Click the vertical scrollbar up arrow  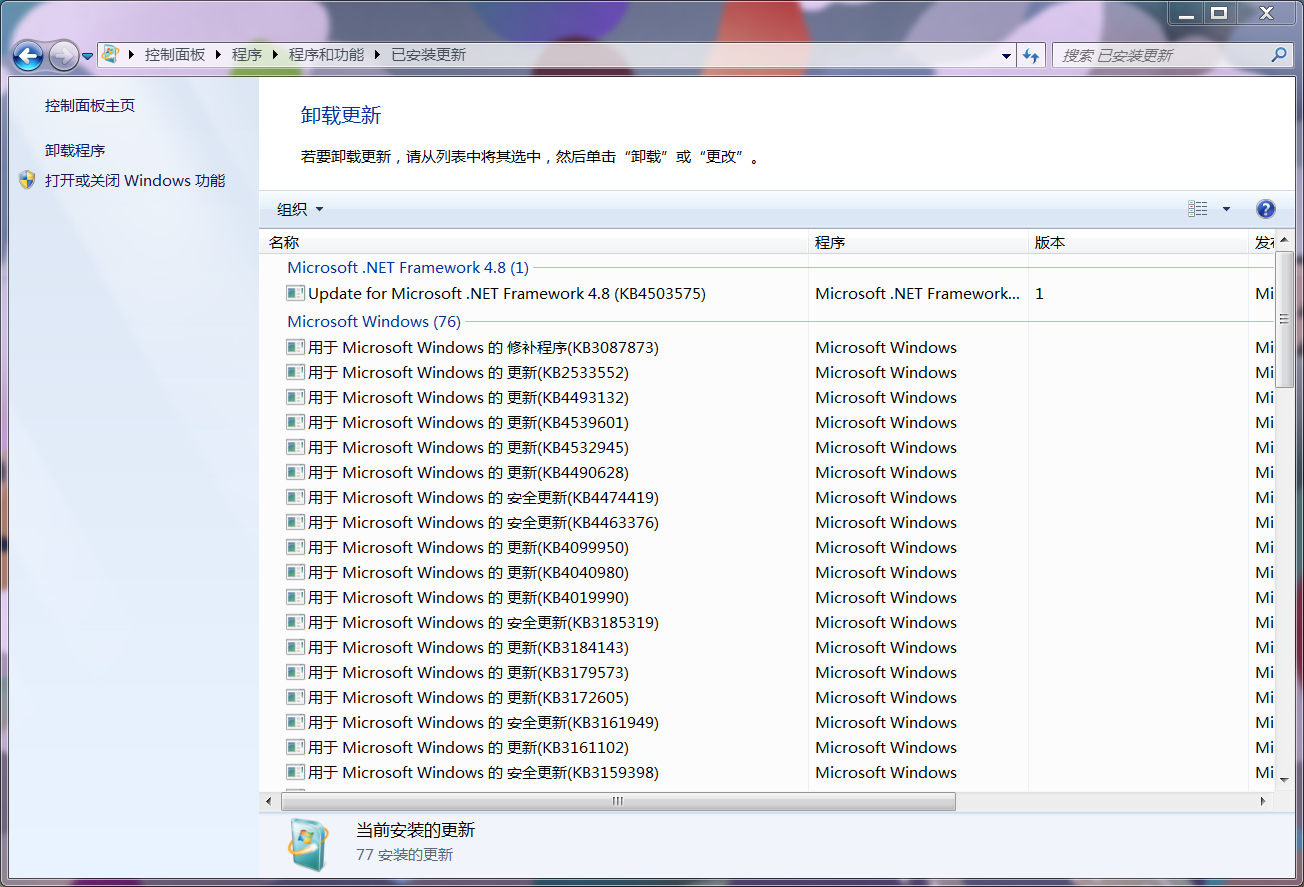[x=1284, y=241]
